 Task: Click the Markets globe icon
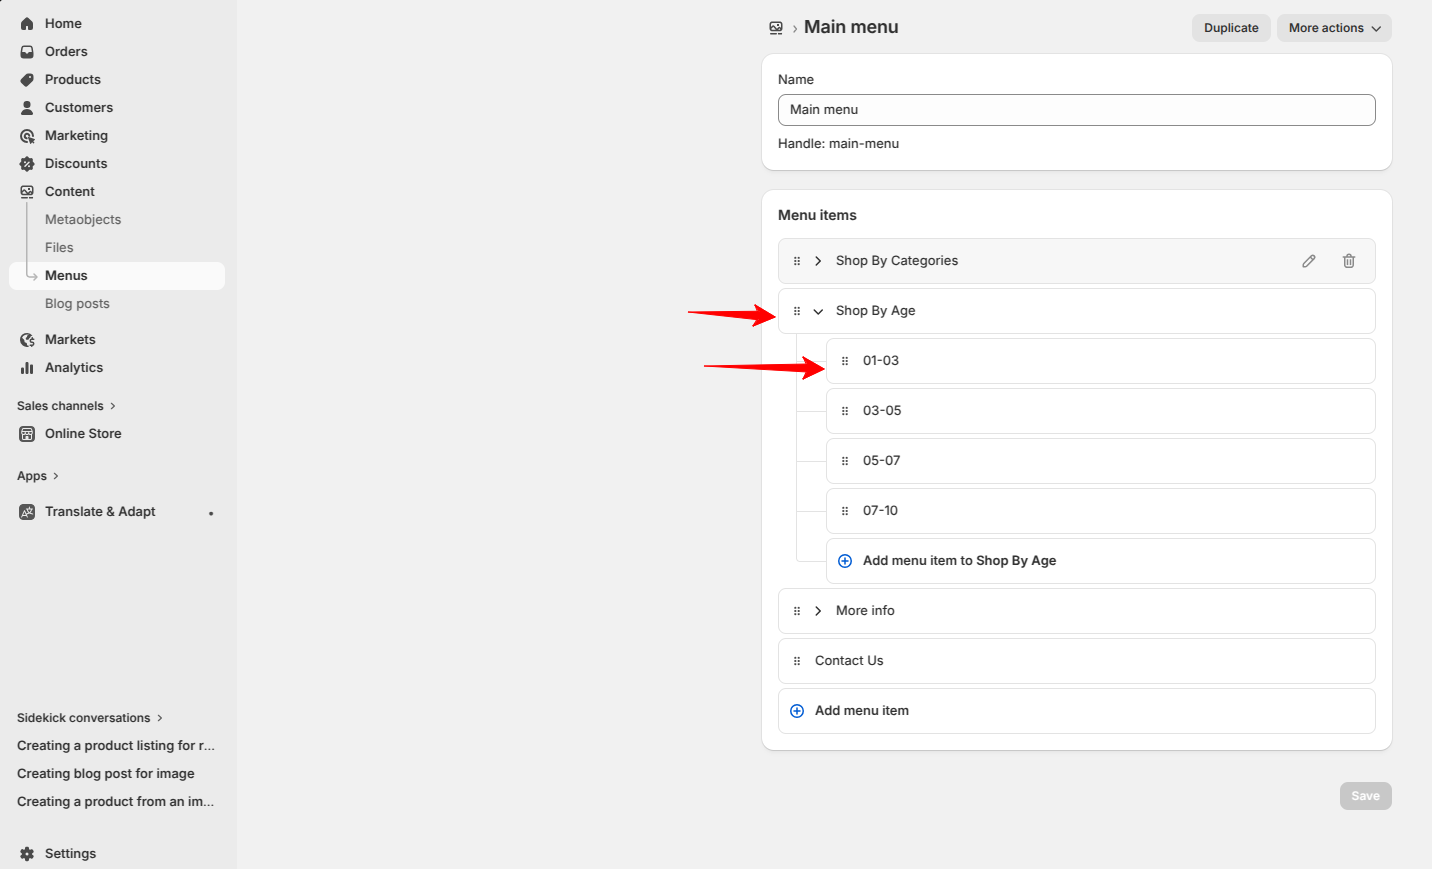coord(27,339)
